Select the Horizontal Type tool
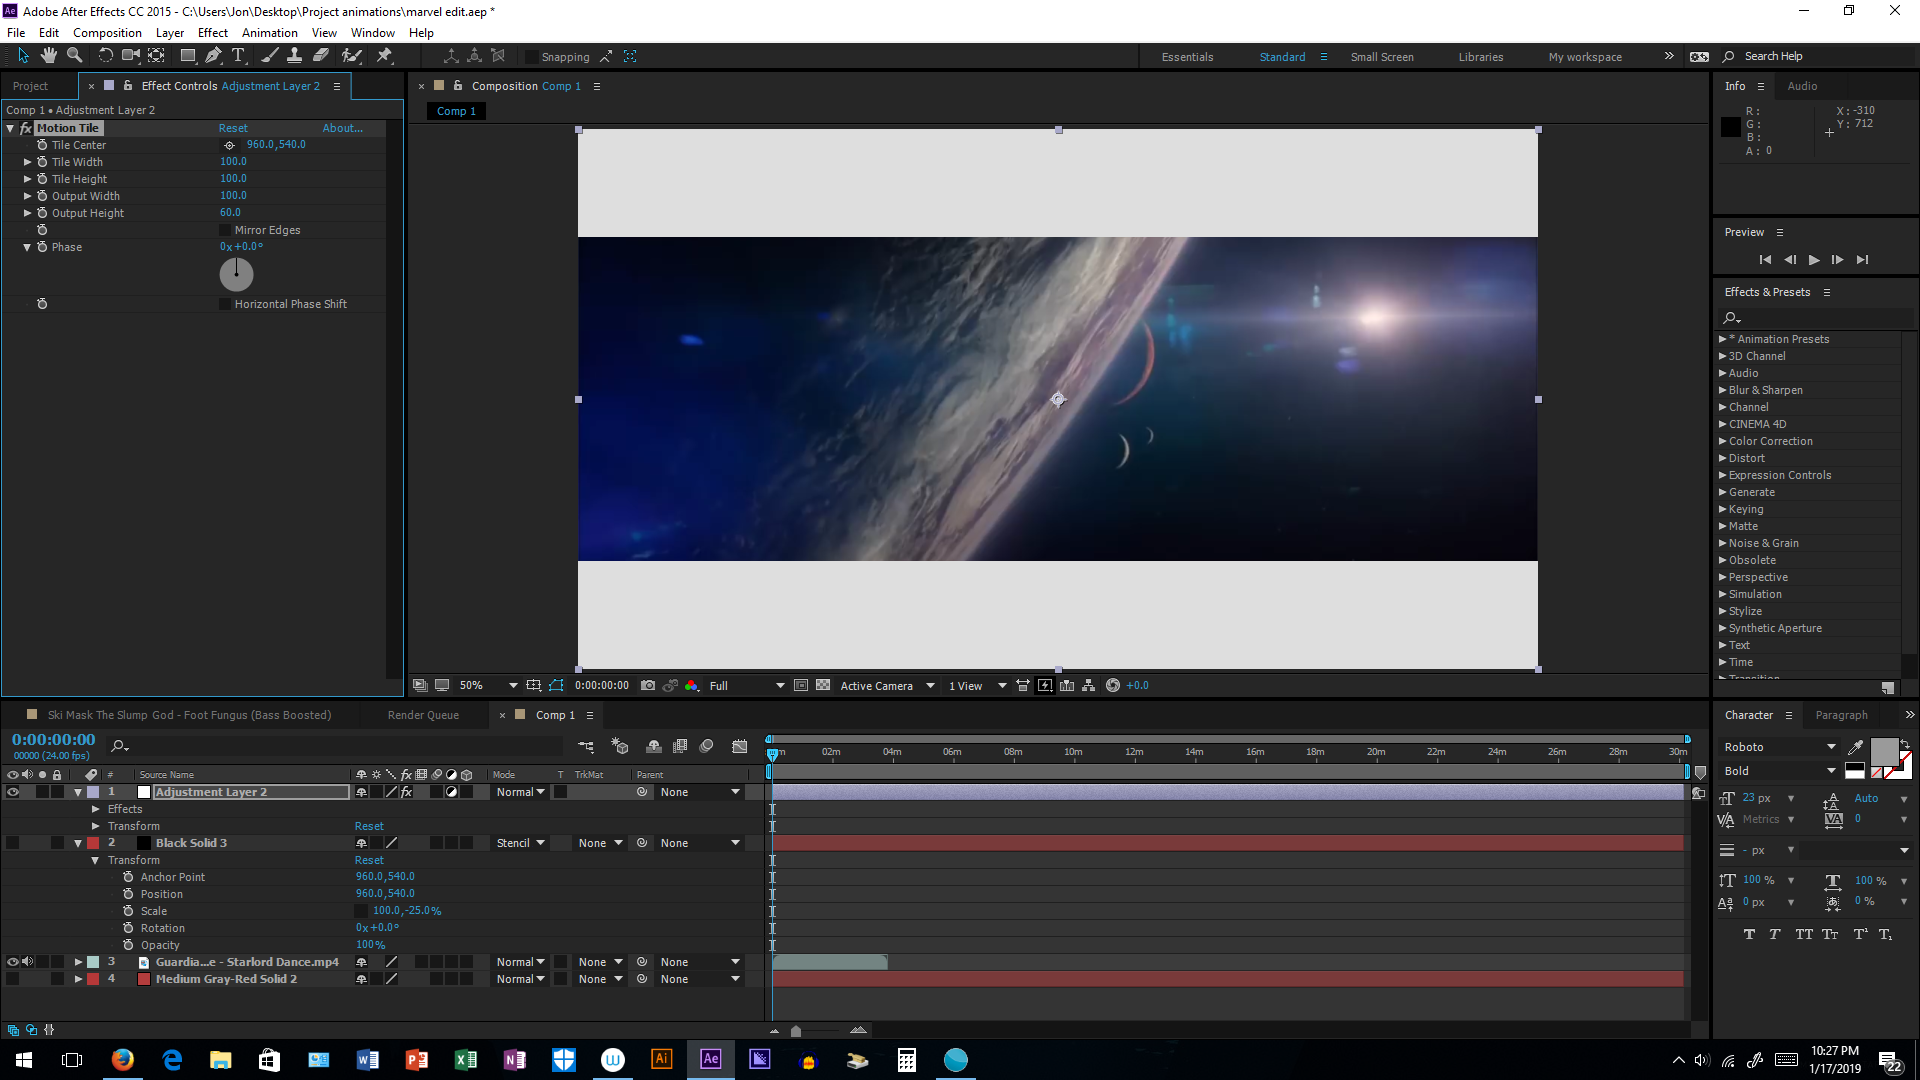Viewport: 1920px width, 1080px height. pyautogui.click(x=238, y=56)
